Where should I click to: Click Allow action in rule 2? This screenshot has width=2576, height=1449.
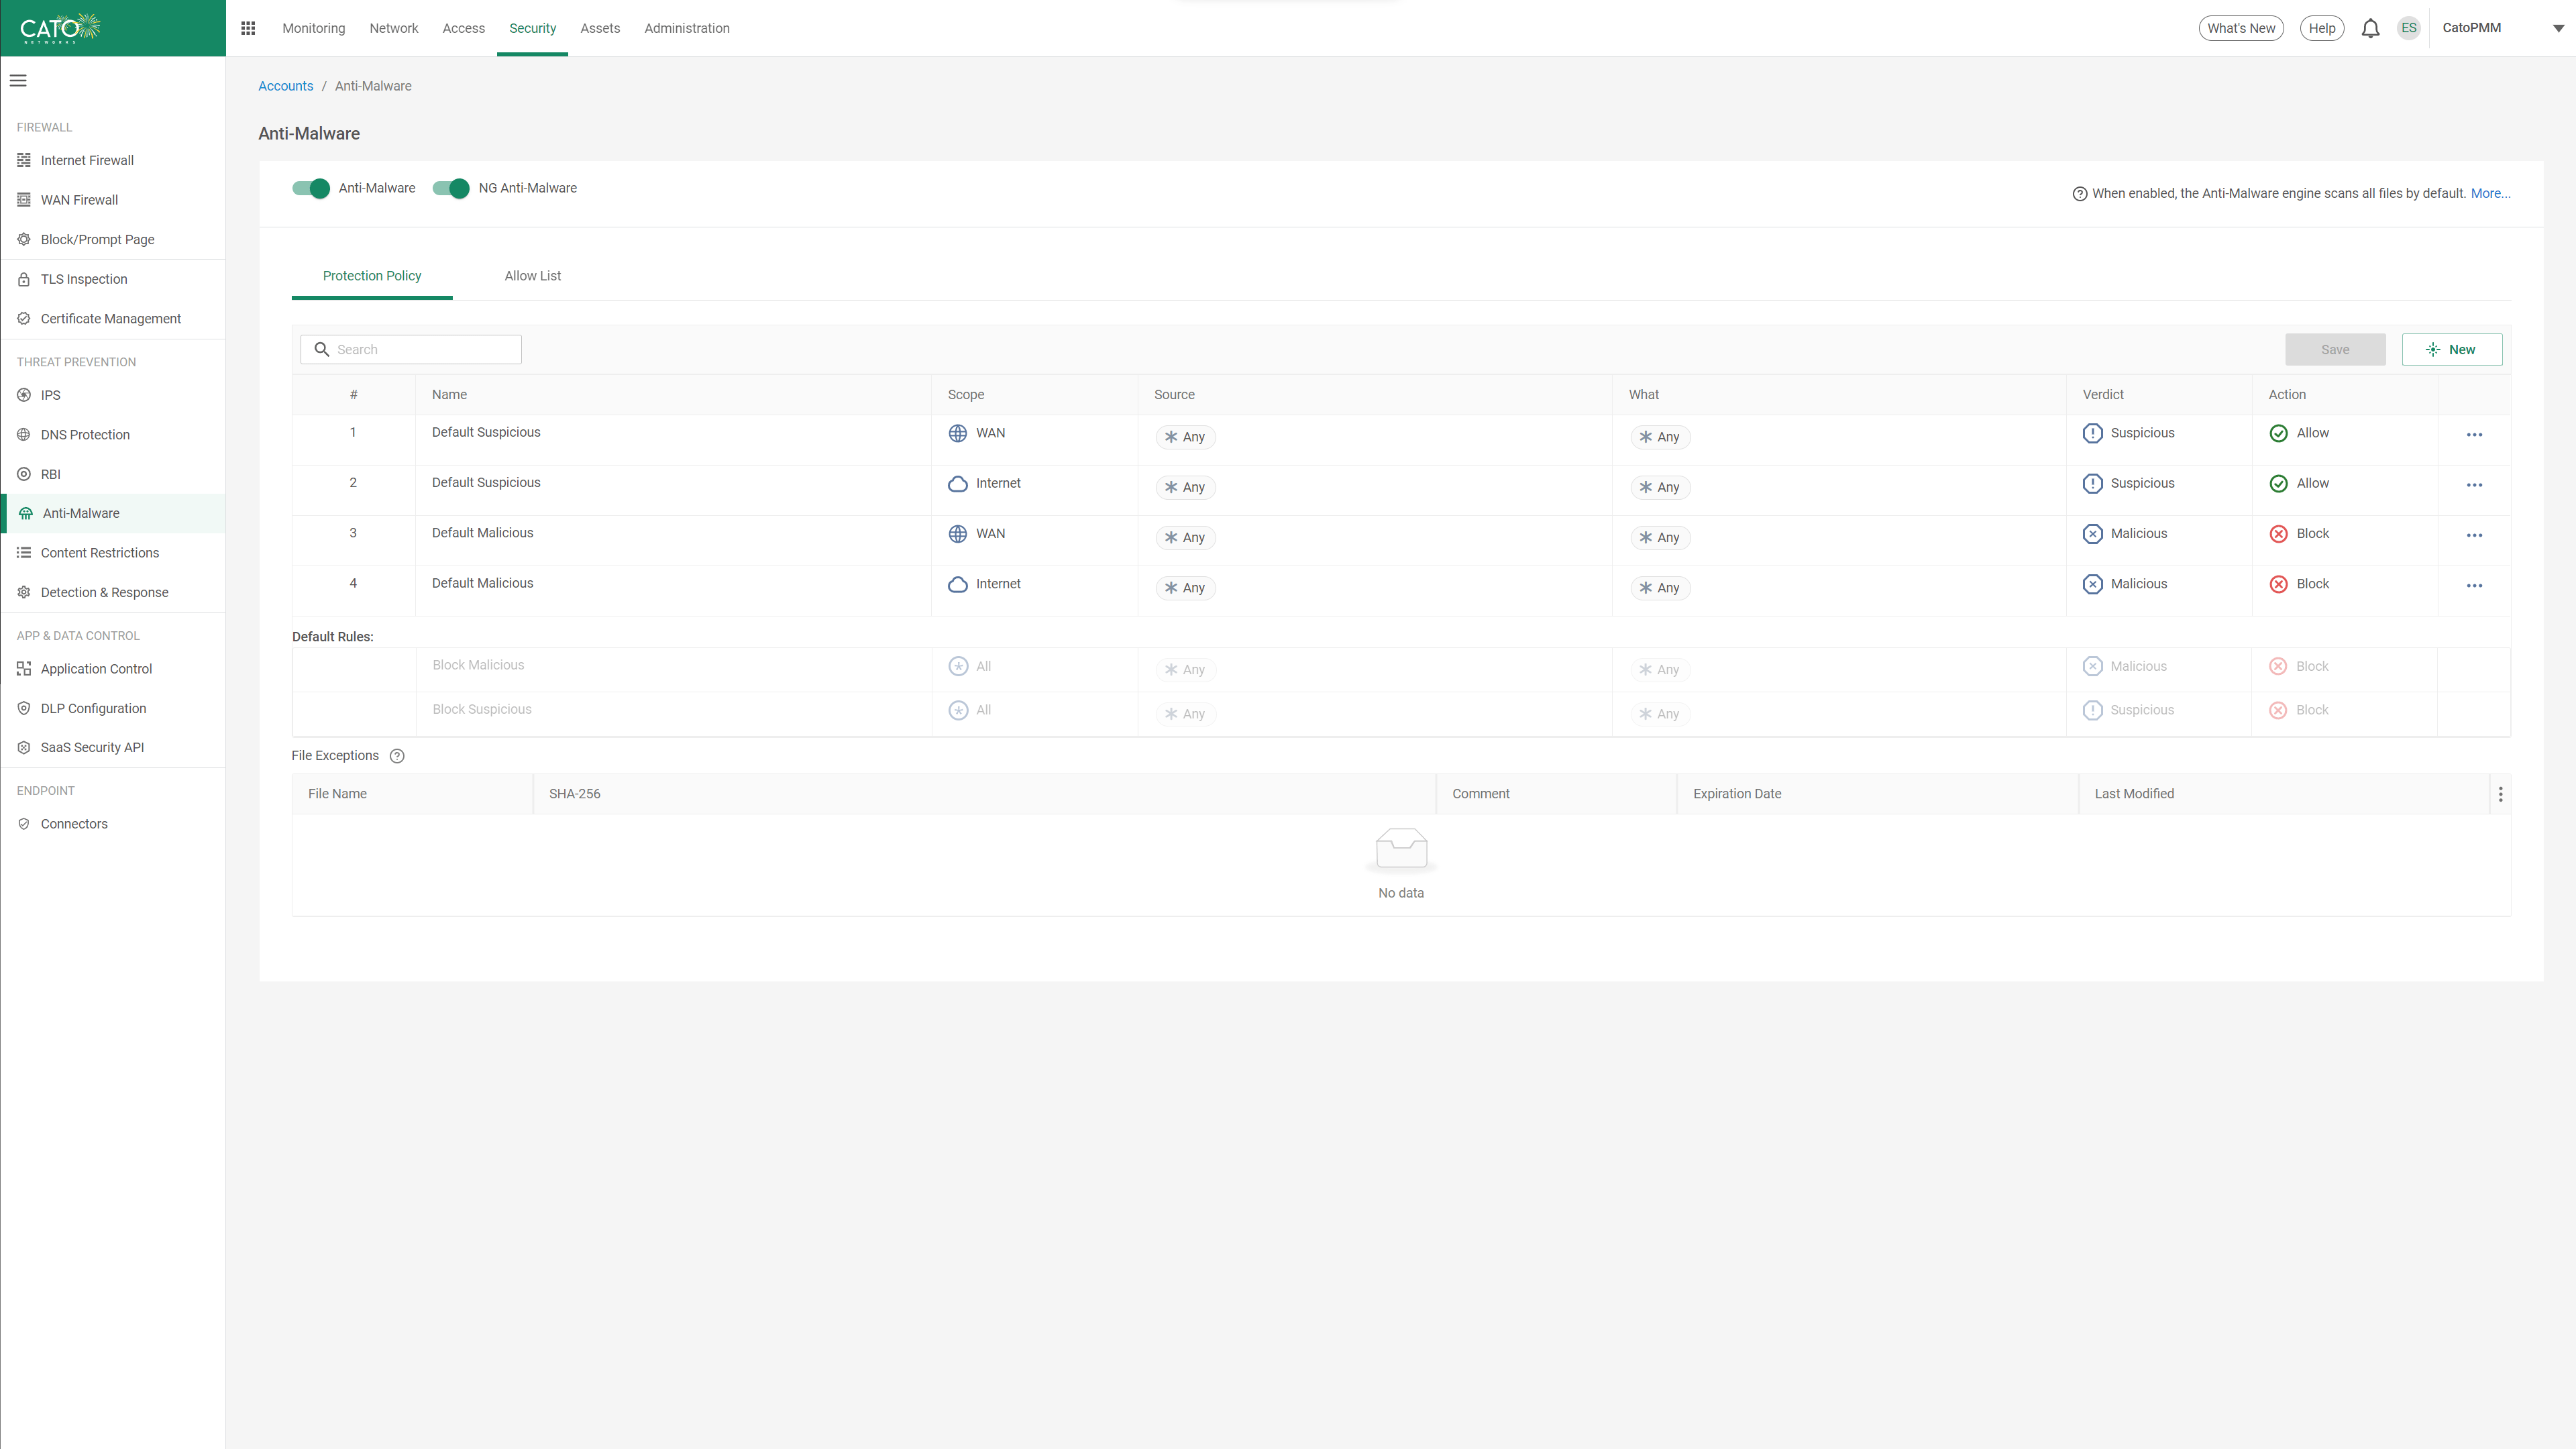[2299, 484]
